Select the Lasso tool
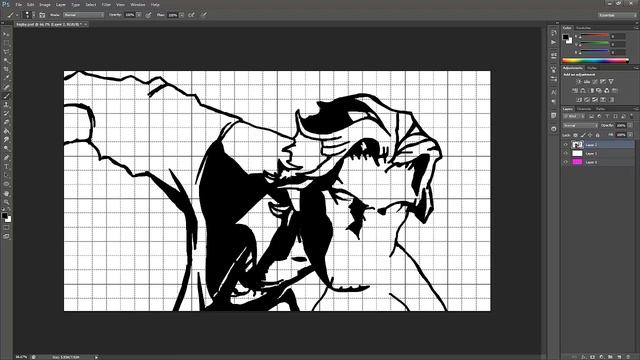Viewport: 640px width, 360px height. coord(6,52)
